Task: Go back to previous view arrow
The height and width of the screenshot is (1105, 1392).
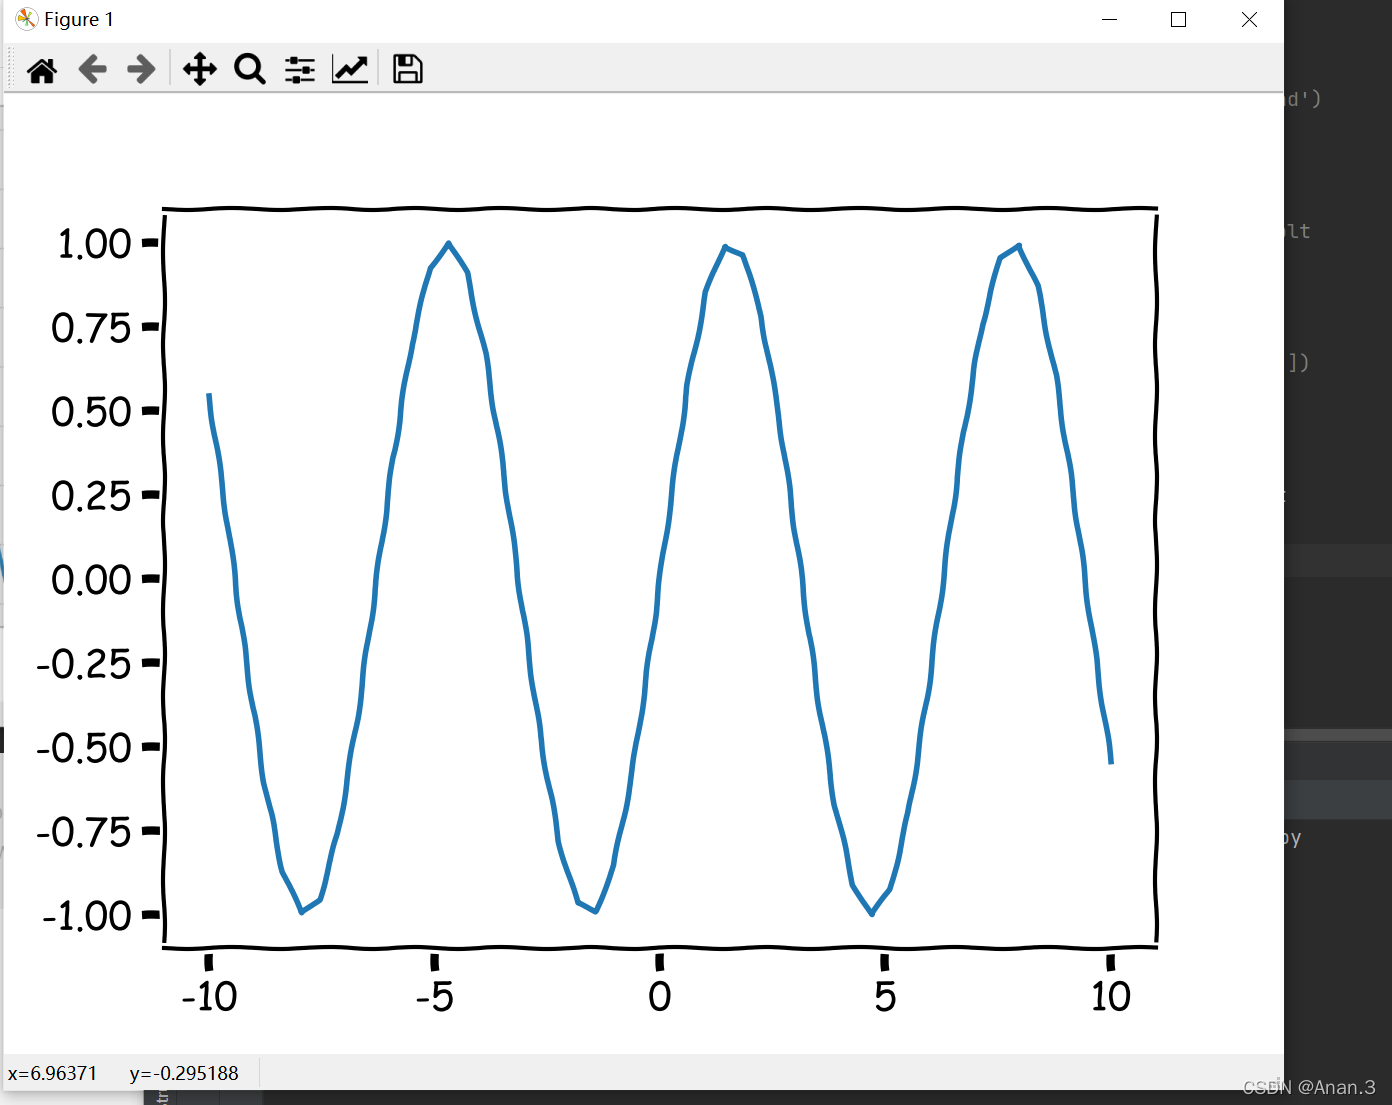Action: 92,70
